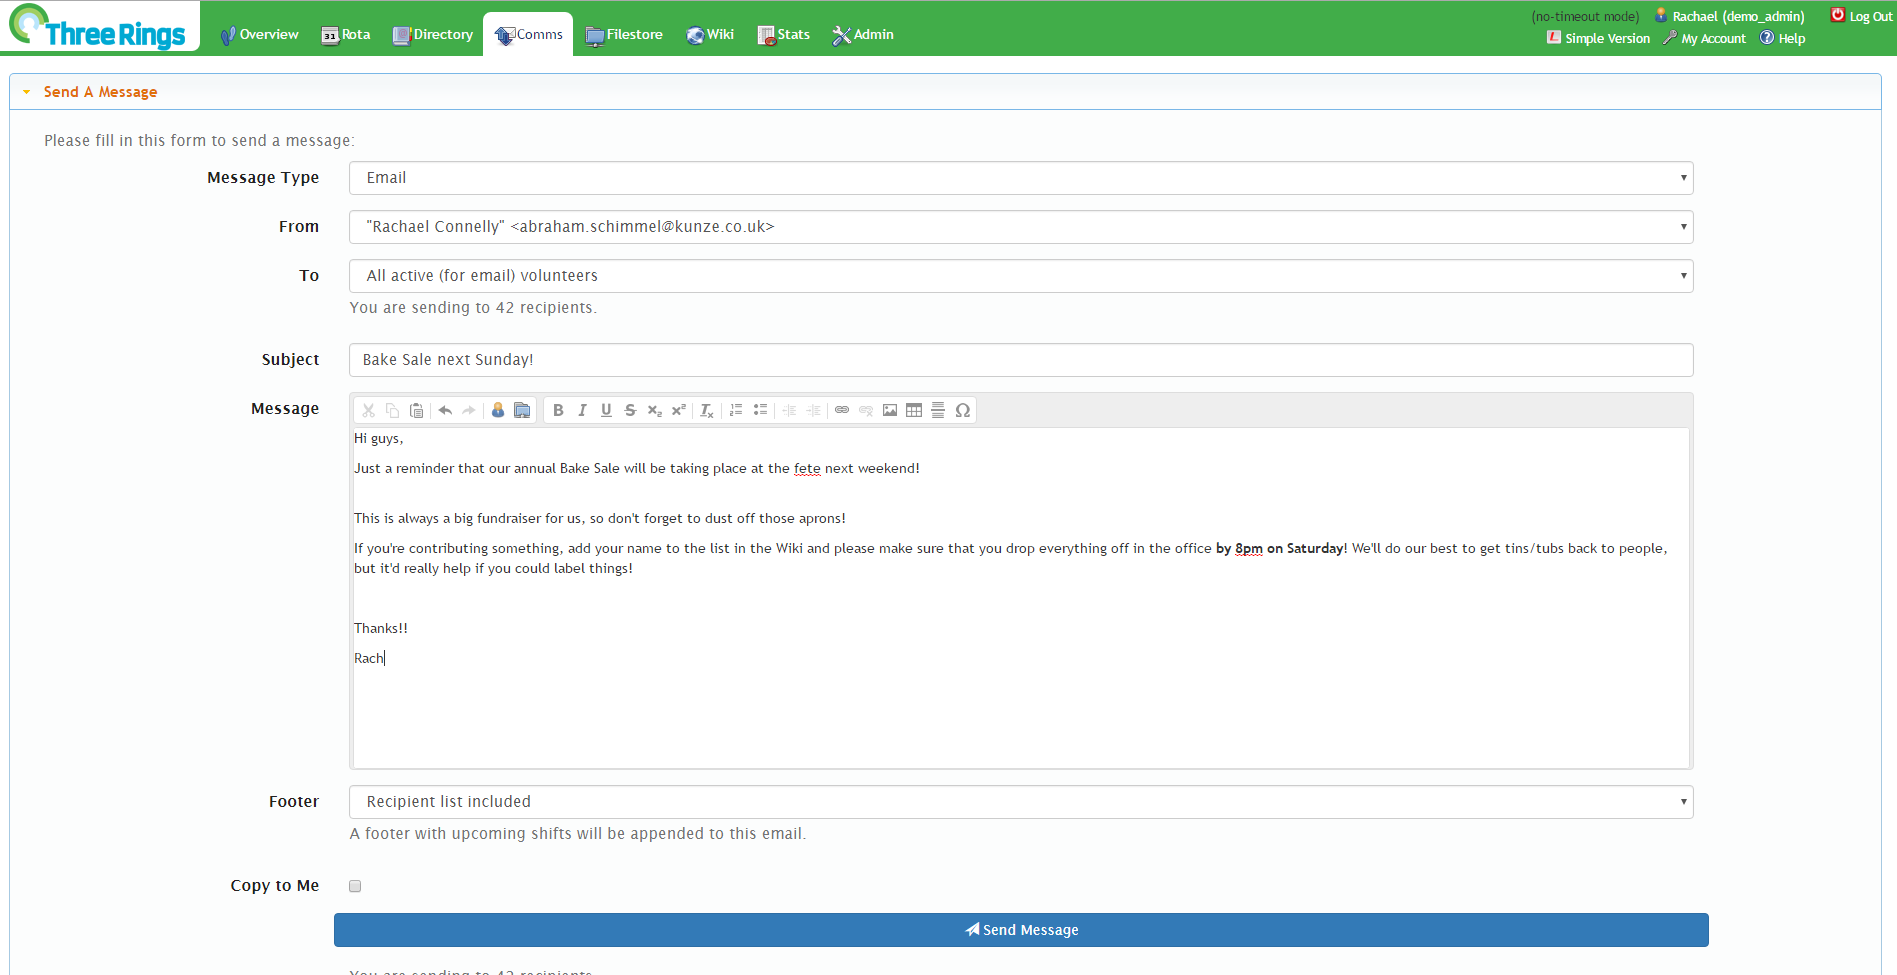Undo the last edit in message editor
This screenshot has height=975, width=1897.
point(445,410)
